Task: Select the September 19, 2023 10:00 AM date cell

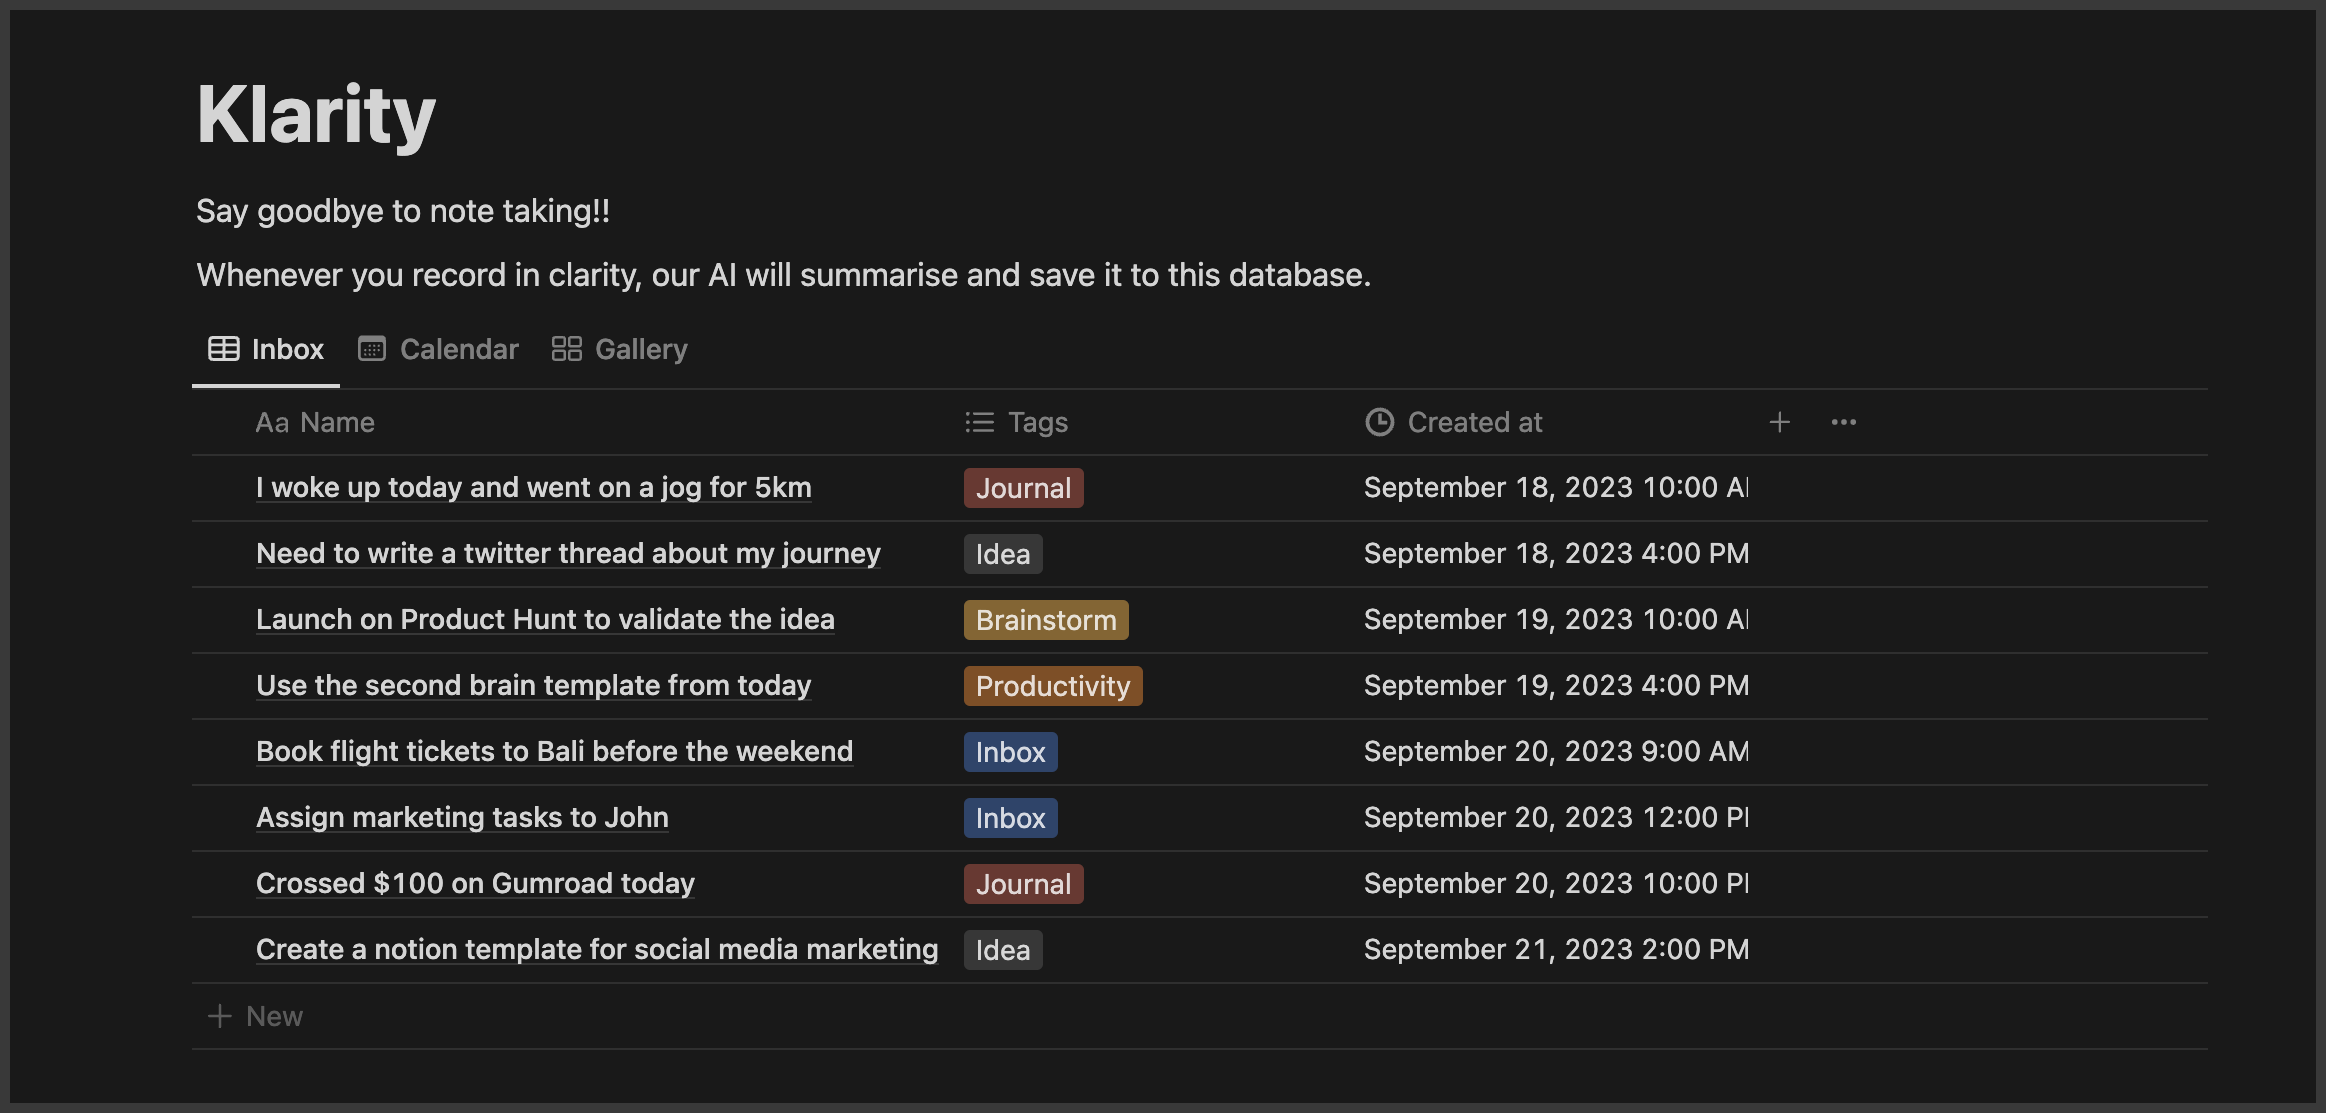Action: coord(1556,619)
